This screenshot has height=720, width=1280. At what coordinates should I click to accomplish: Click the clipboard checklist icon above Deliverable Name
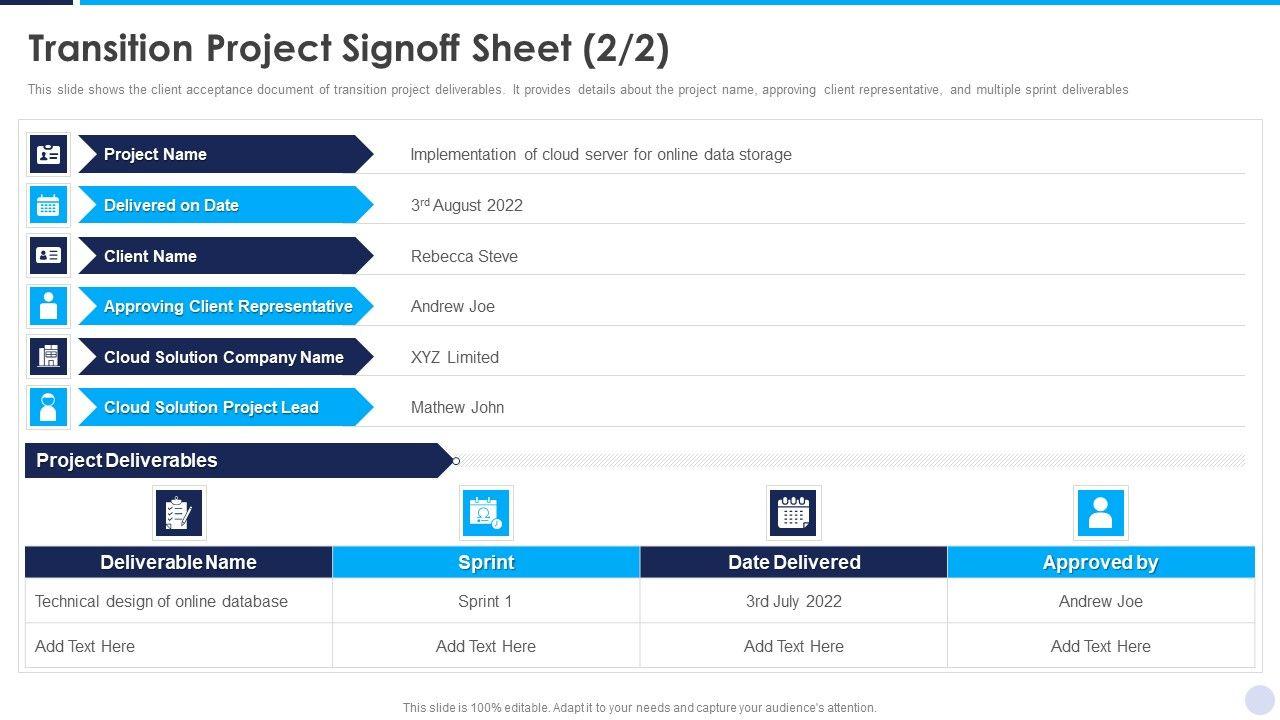[x=179, y=513]
